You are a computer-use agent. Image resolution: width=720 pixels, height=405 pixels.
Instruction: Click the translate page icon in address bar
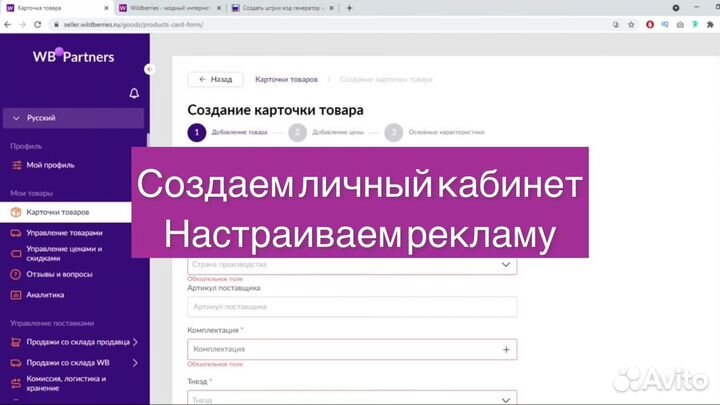coord(616,24)
